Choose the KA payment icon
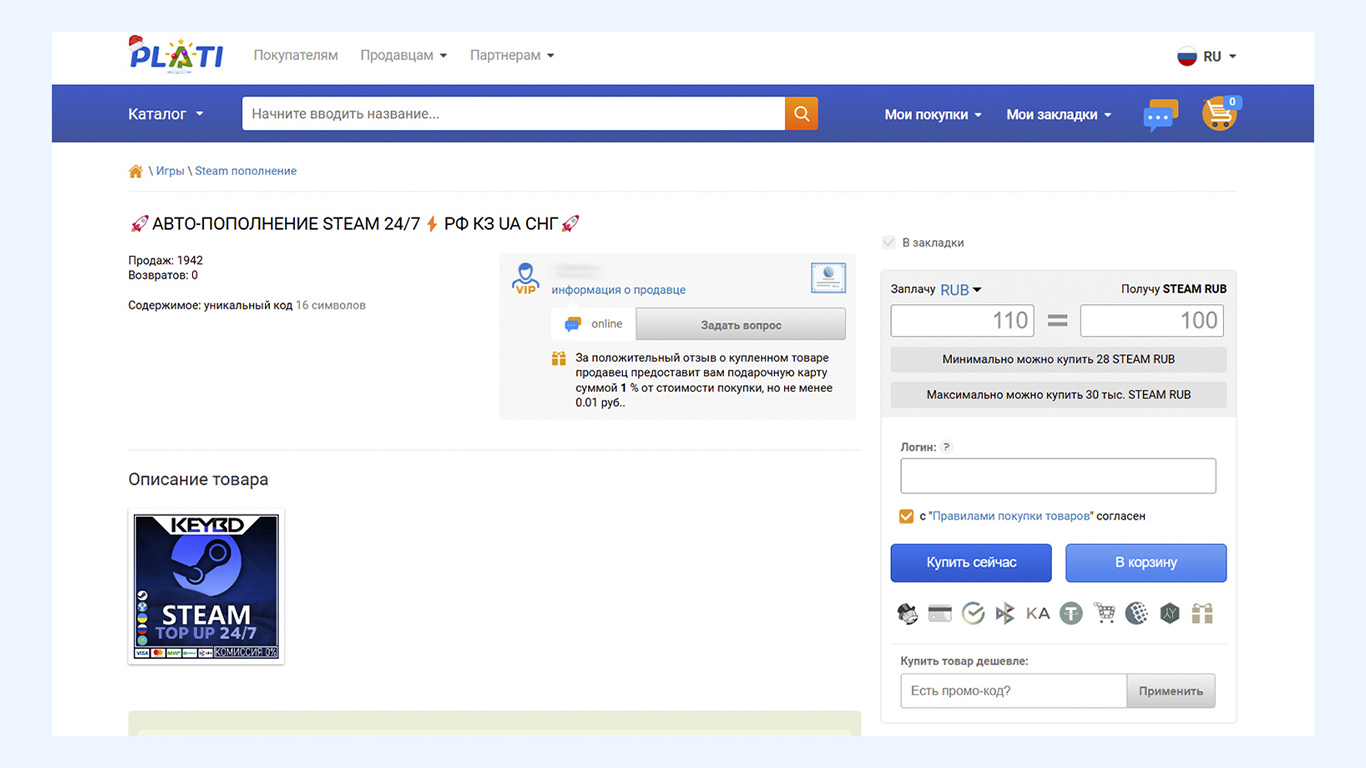The width and height of the screenshot is (1366, 768). pos(1038,613)
